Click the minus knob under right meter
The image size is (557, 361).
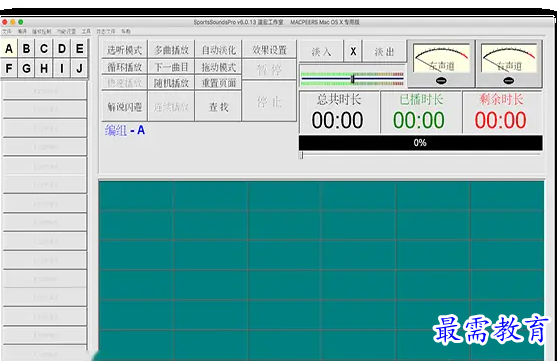coord(509,81)
